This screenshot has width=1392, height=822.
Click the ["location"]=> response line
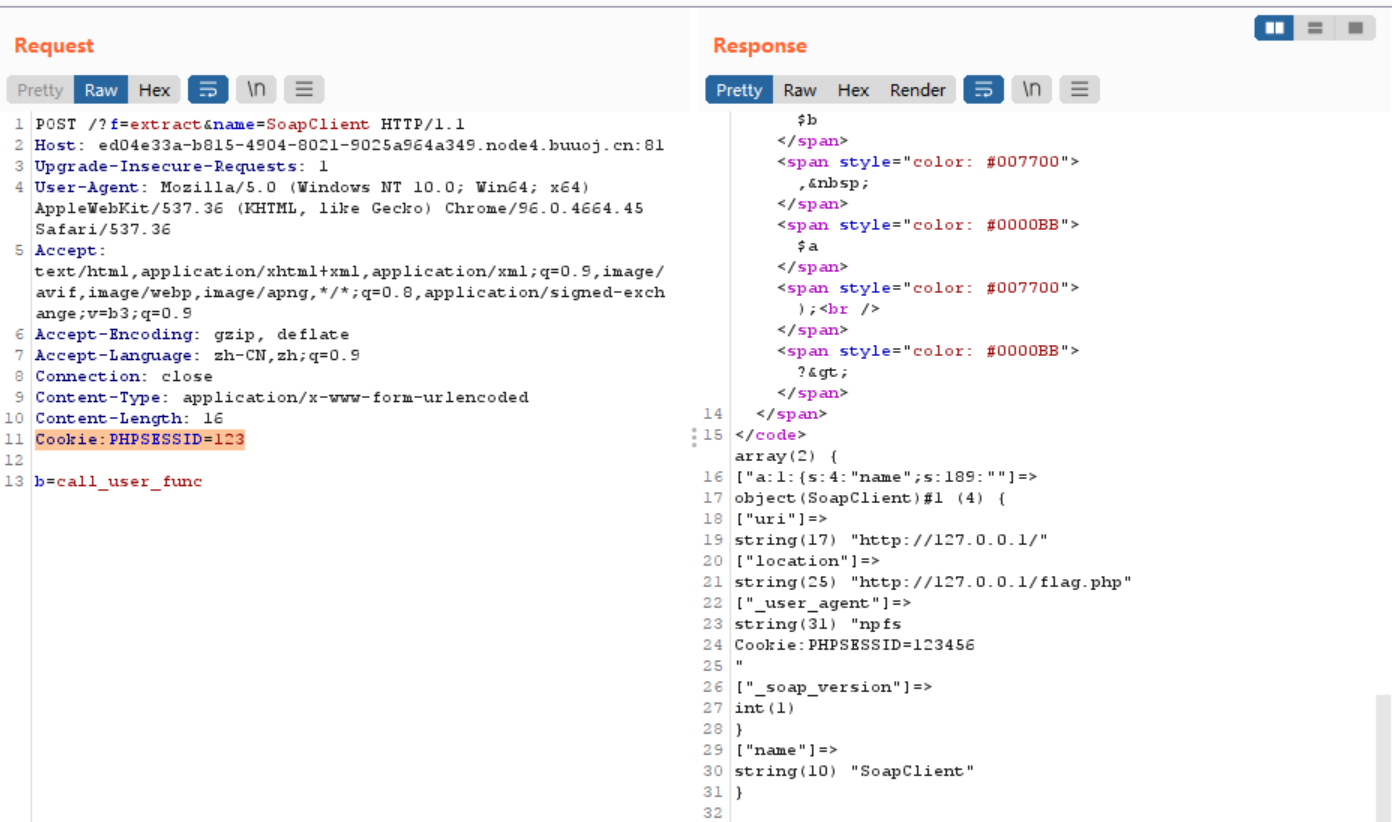807,561
